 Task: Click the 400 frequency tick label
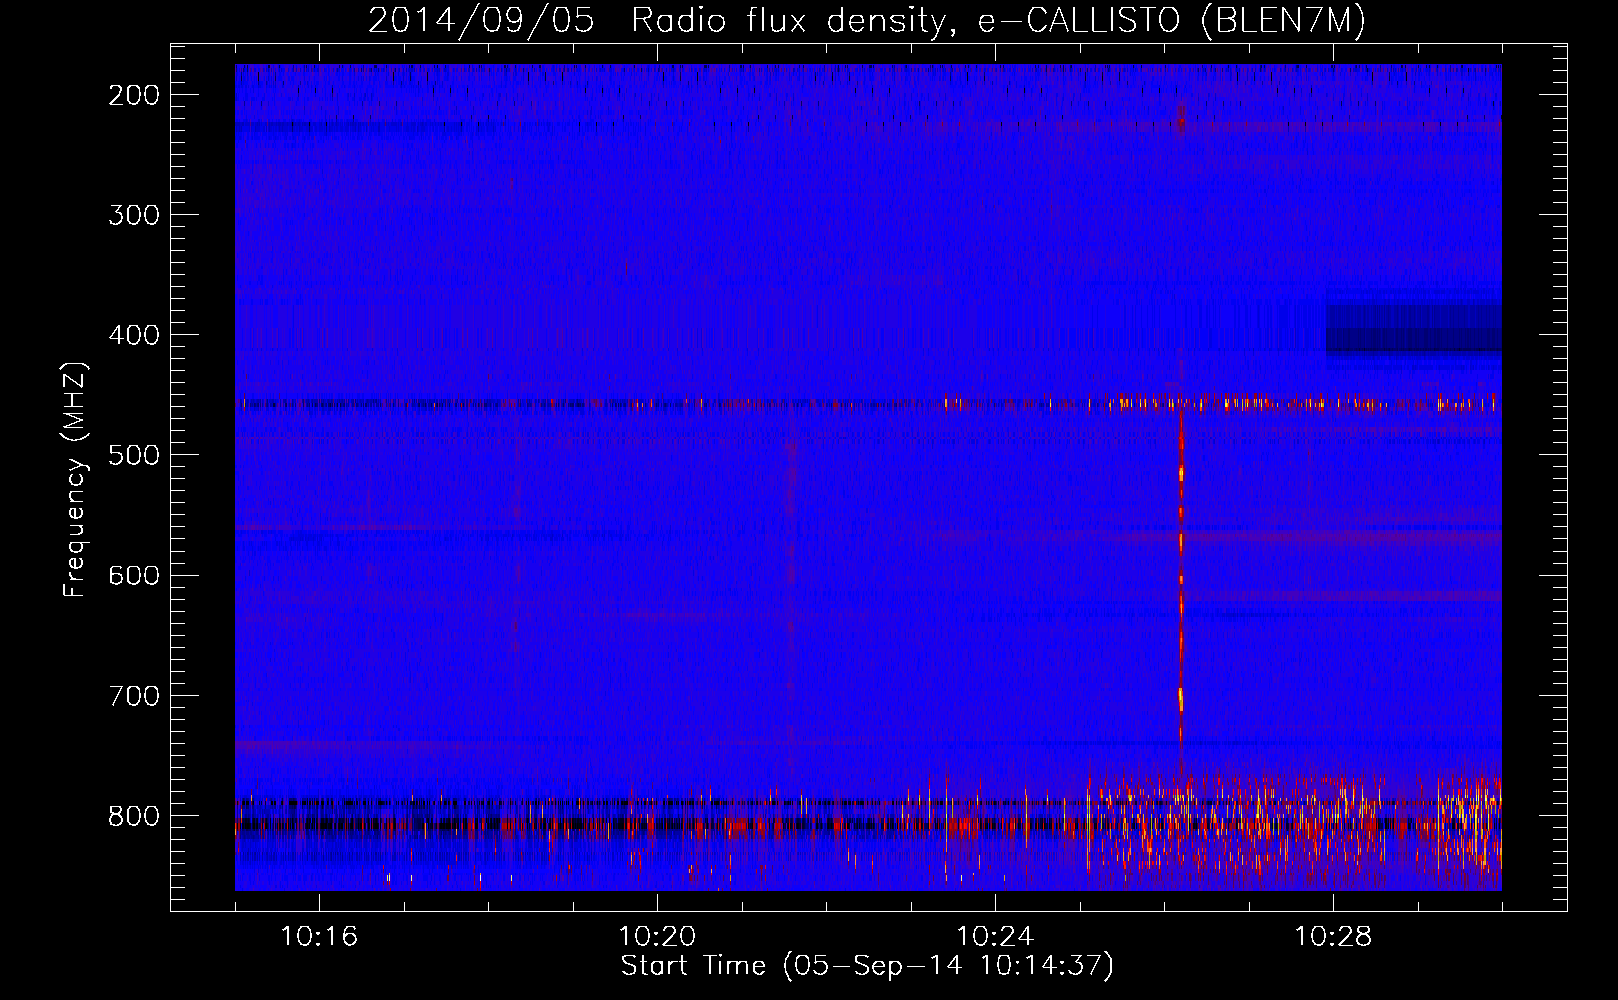pyautogui.click(x=134, y=335)
